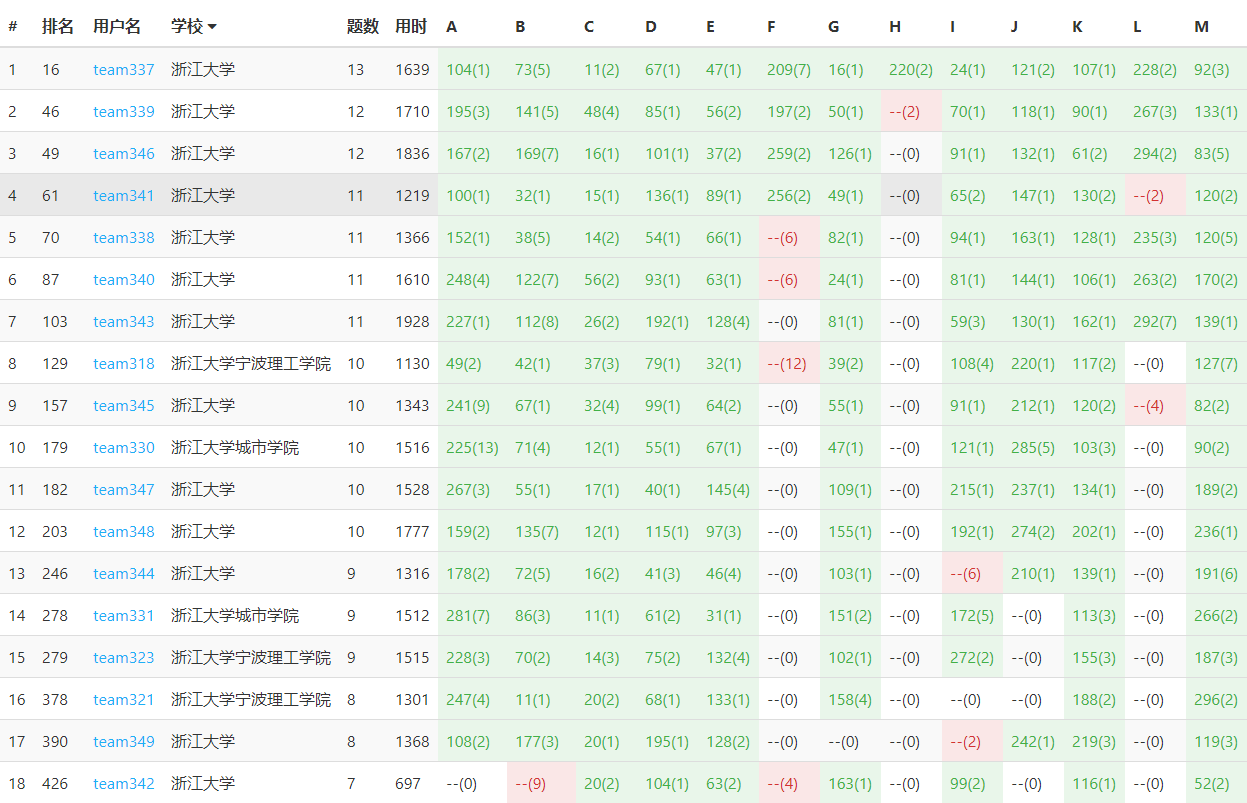Image resolution: width=1247 pixels, height=803 pixels.
Task: Open team318 user link
Action: tap(124, 364)
